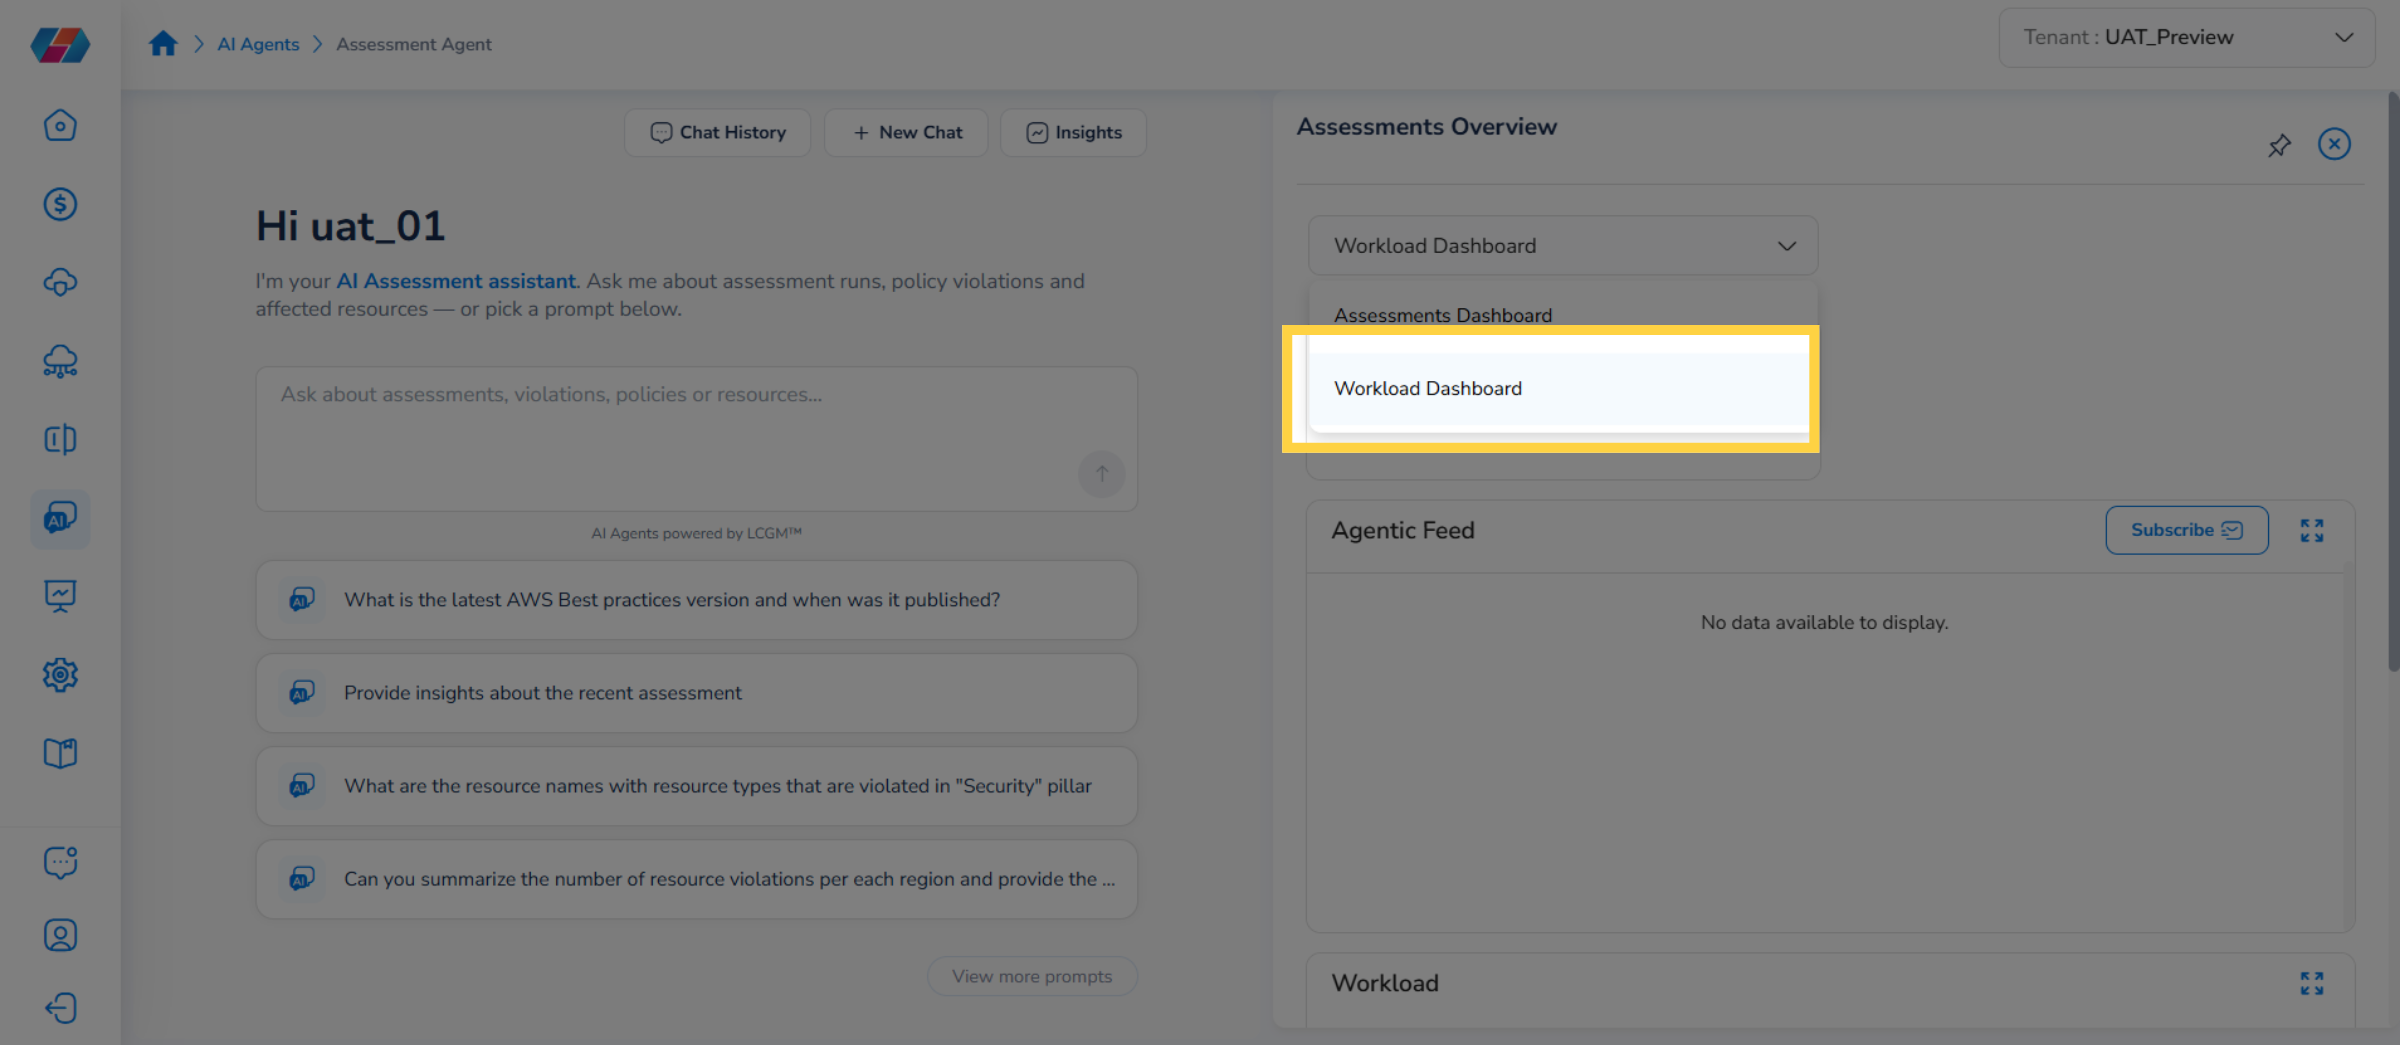Open the Workload Dashboard selector dropdown
The image size is (2400, 1045).
tap(1563, 246)
